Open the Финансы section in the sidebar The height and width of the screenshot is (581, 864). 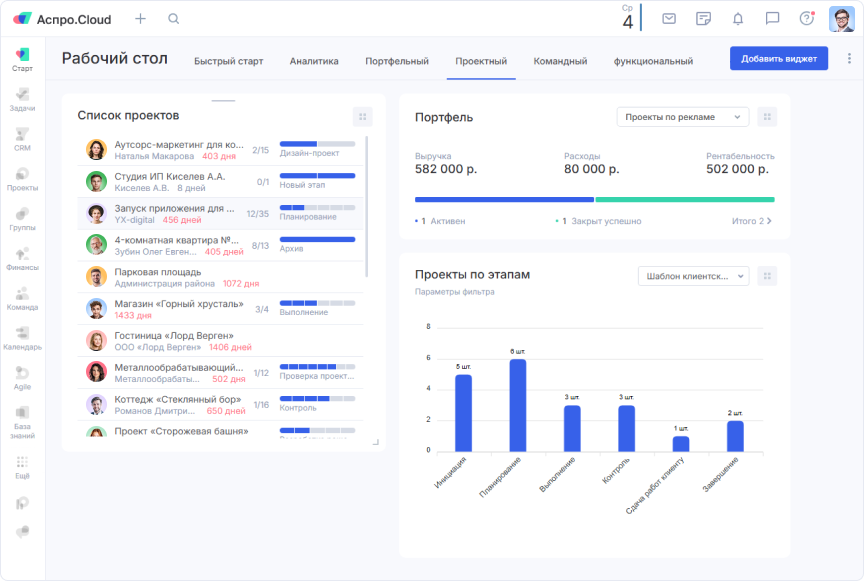pyautogui.click(x=22, y=258)
